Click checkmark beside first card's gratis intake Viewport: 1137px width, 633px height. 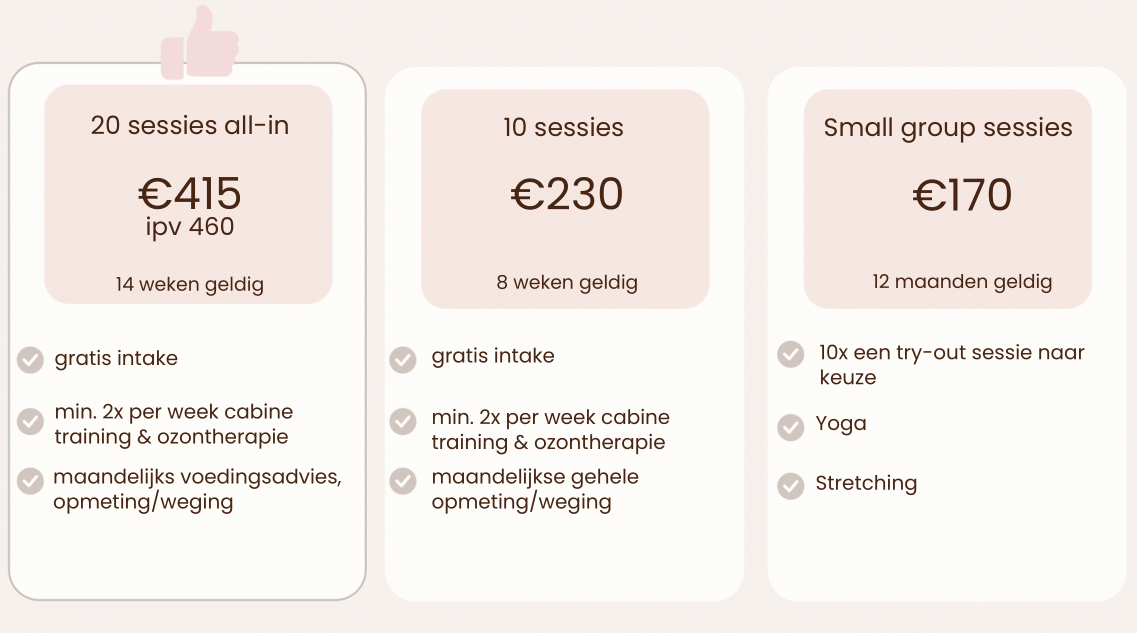[x=30, y=359]
